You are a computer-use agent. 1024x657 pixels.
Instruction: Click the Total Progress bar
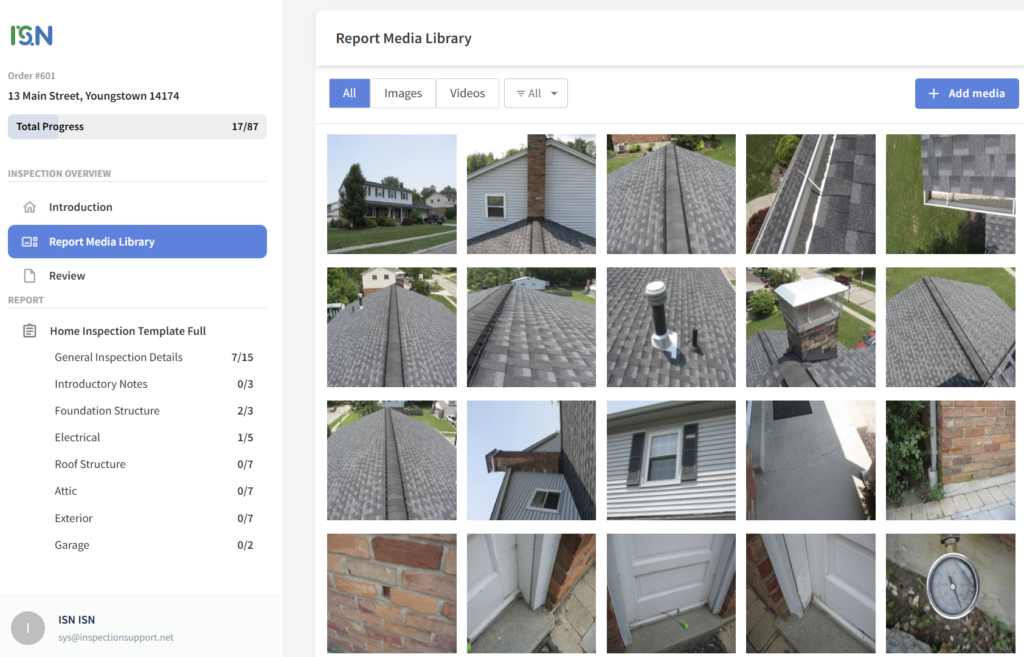[137, 127]
